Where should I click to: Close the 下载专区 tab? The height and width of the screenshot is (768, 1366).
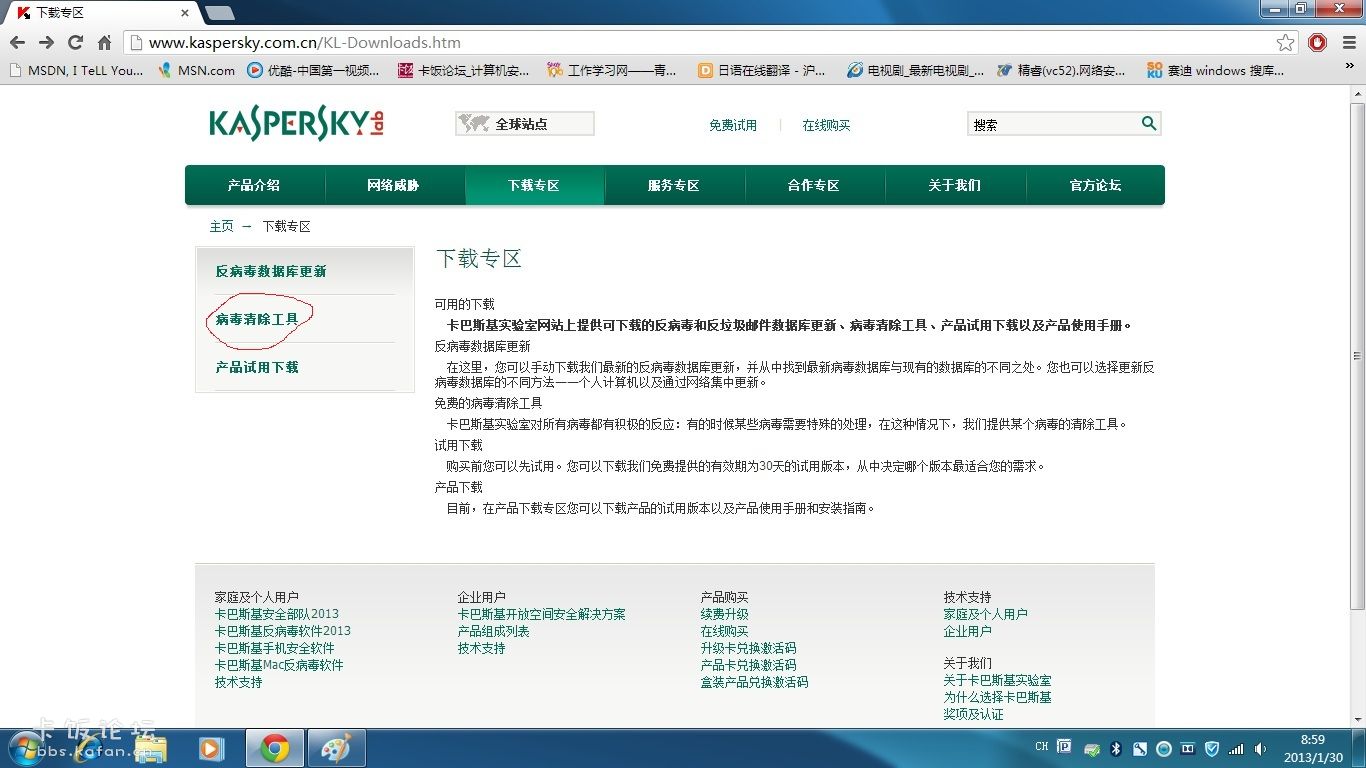(x=184, y=13)
